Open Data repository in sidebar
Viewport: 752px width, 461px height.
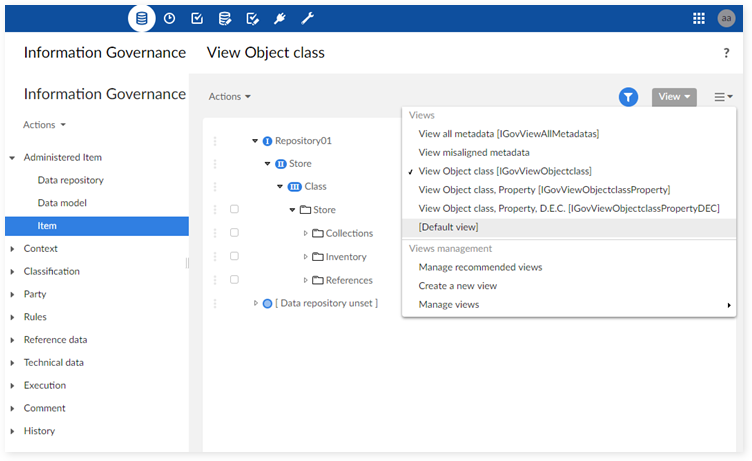click(x=70, y=180)
